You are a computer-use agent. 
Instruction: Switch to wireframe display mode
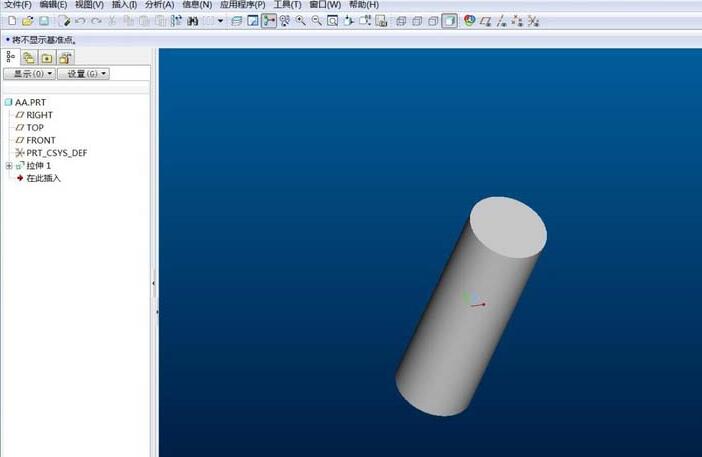click(x=401, y=21)
